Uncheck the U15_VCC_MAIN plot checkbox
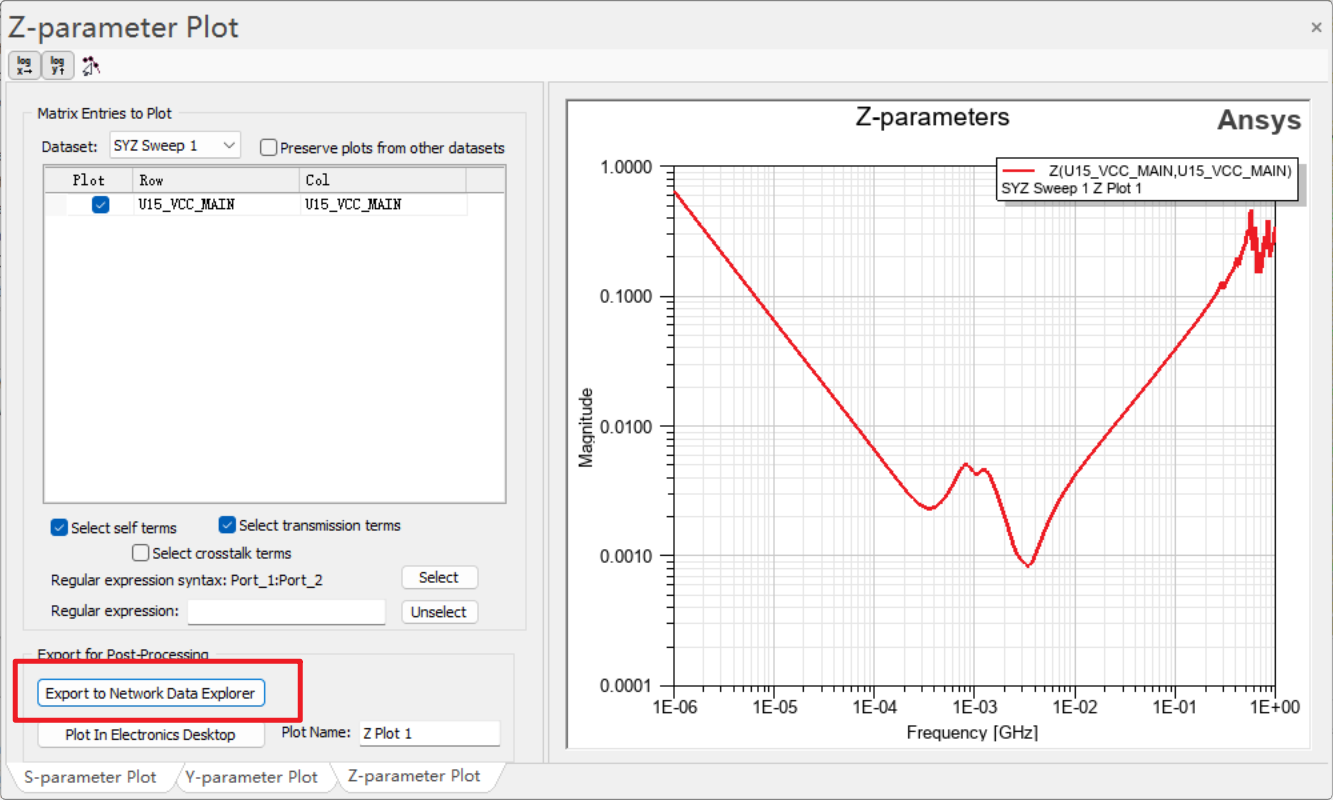The width and height of the screenshot is (1333, 800). click(100, 204)
